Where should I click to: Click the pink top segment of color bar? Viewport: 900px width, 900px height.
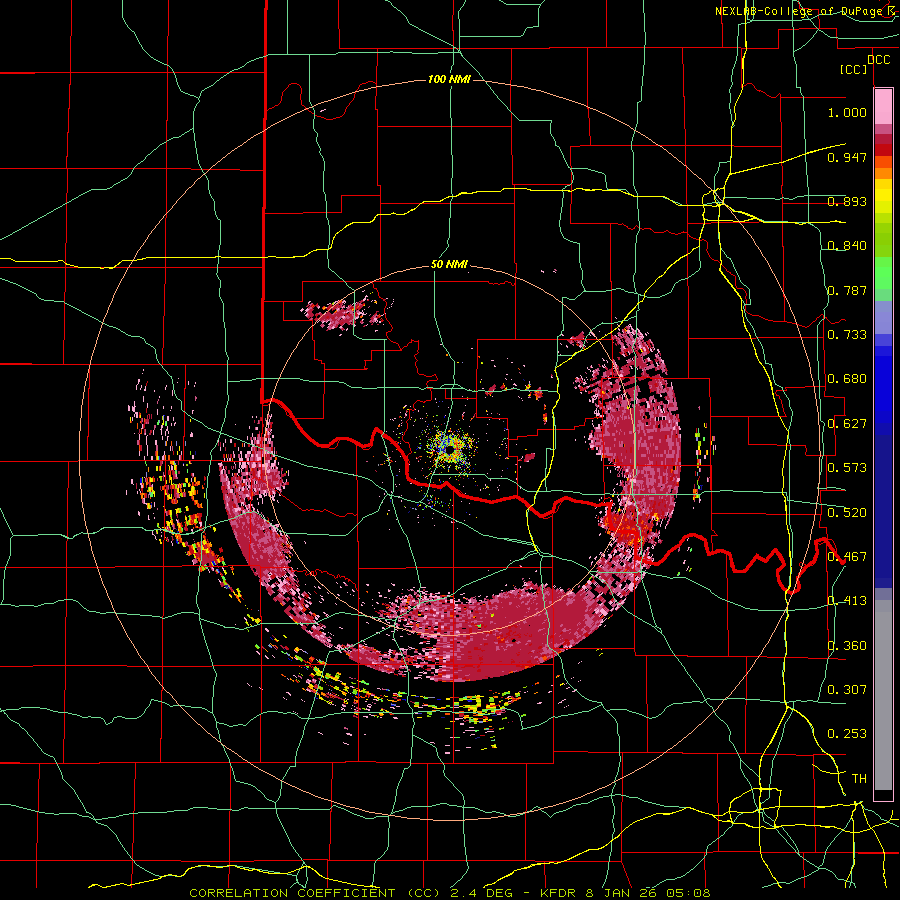[x=883, y=106]
